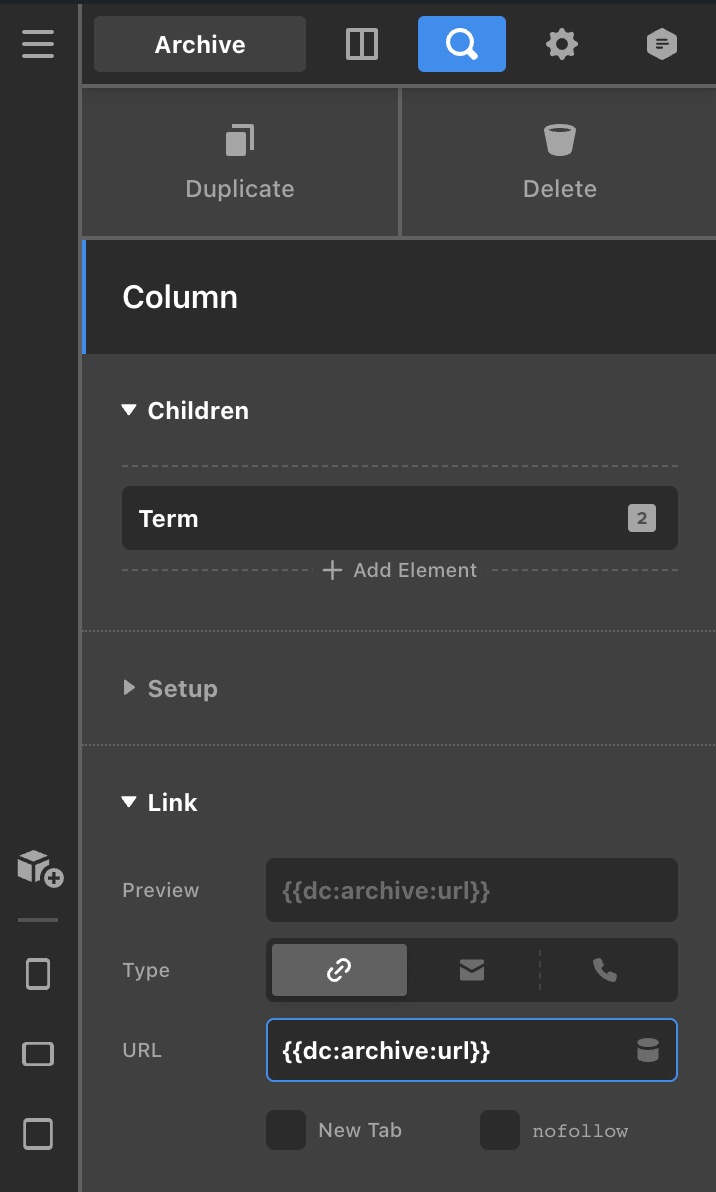716x1192 pixels.
Task: Switch to the tablet portrait viewport icon
Action: coord(38,973)
